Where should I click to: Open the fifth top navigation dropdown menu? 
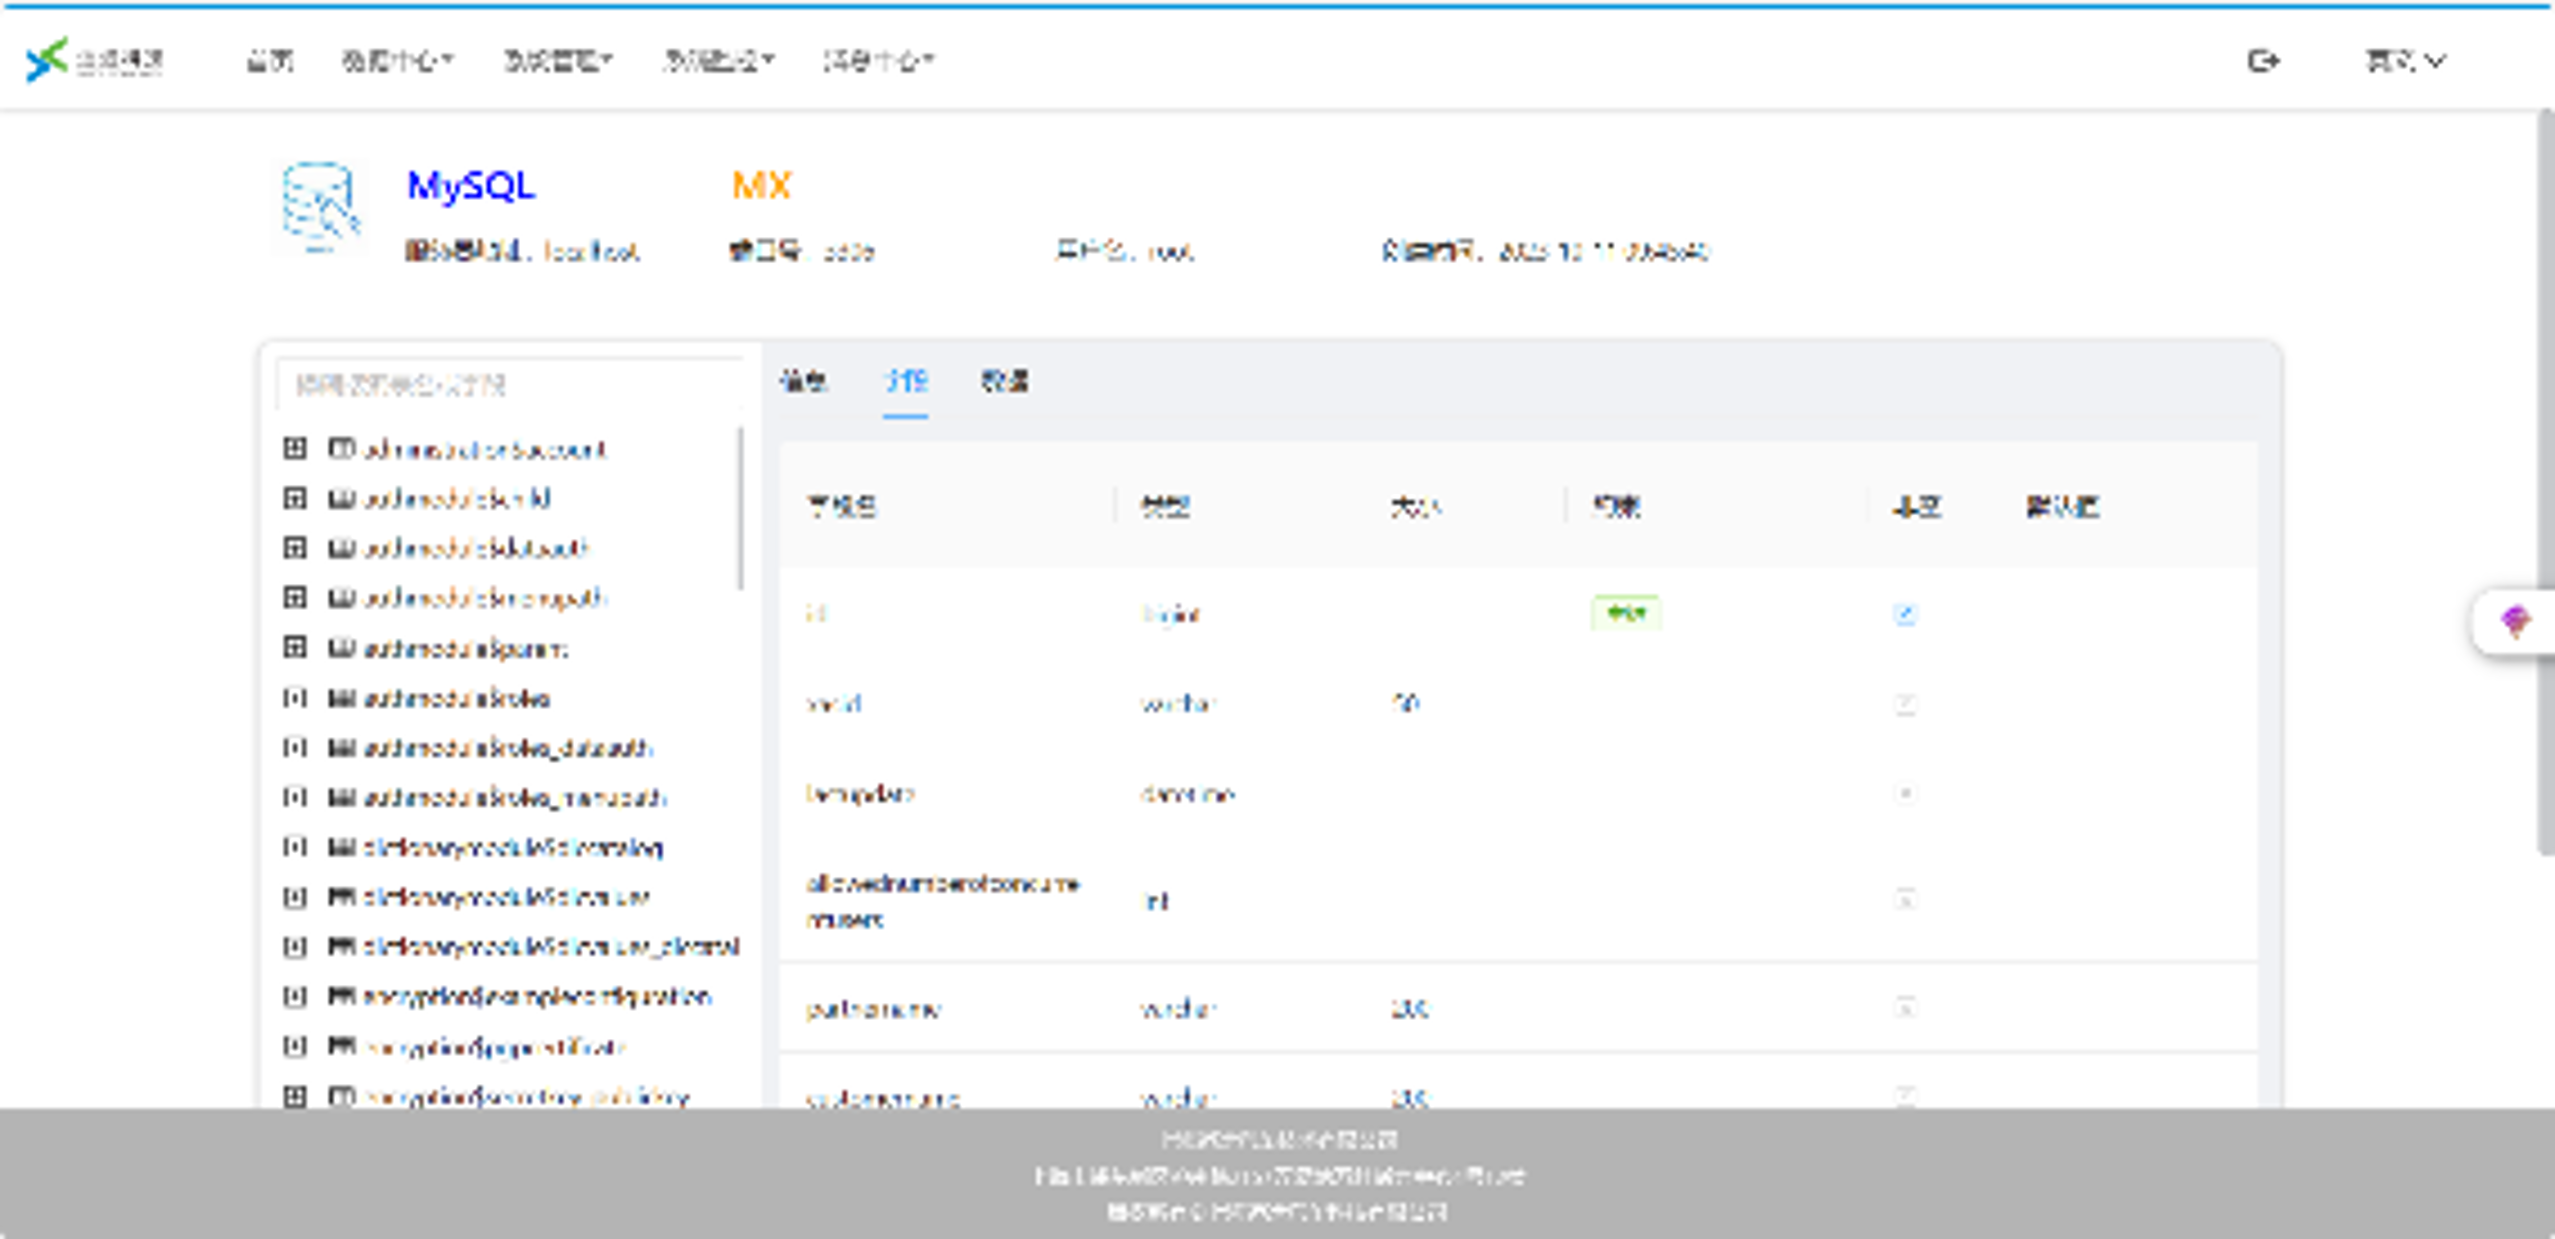tap(878, 61)
